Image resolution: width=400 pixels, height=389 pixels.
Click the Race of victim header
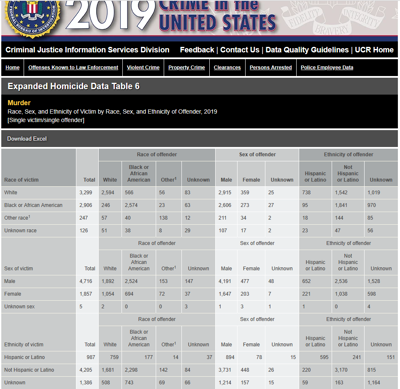point(21,180)
